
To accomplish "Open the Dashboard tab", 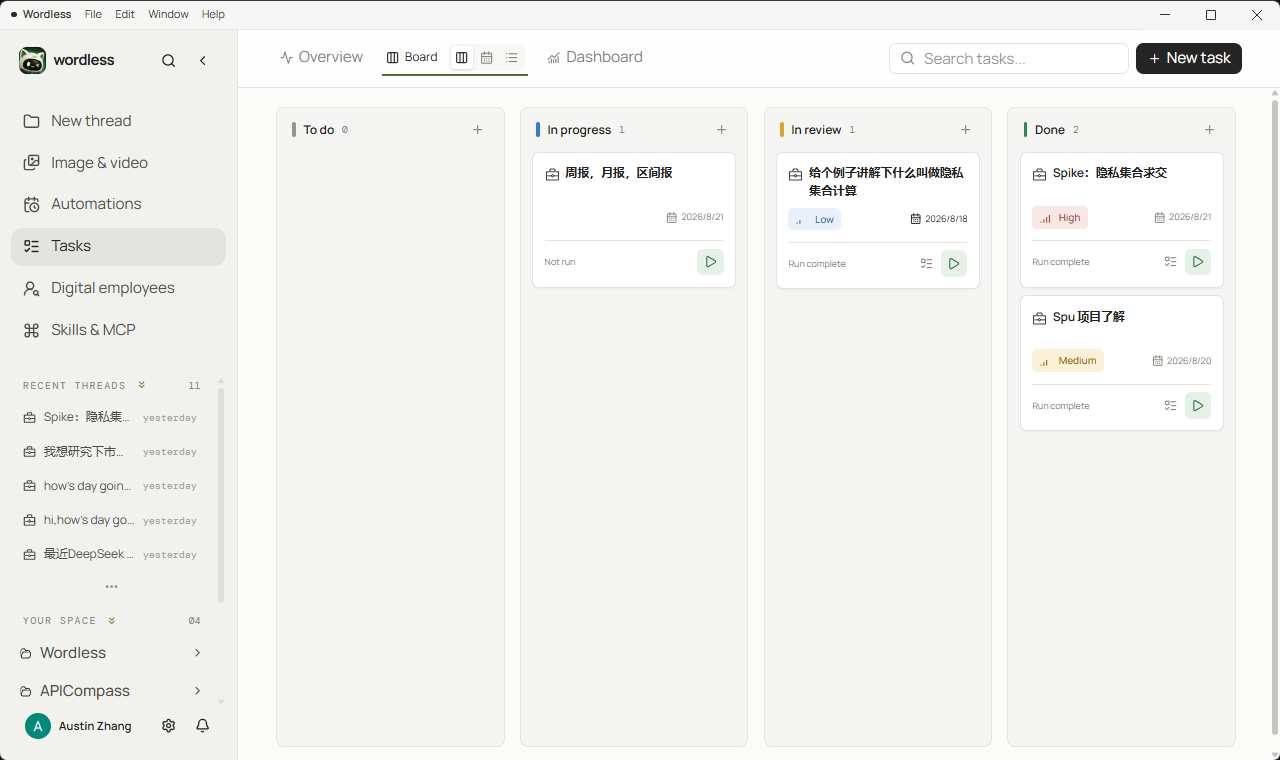I will [x=595, y=58].
